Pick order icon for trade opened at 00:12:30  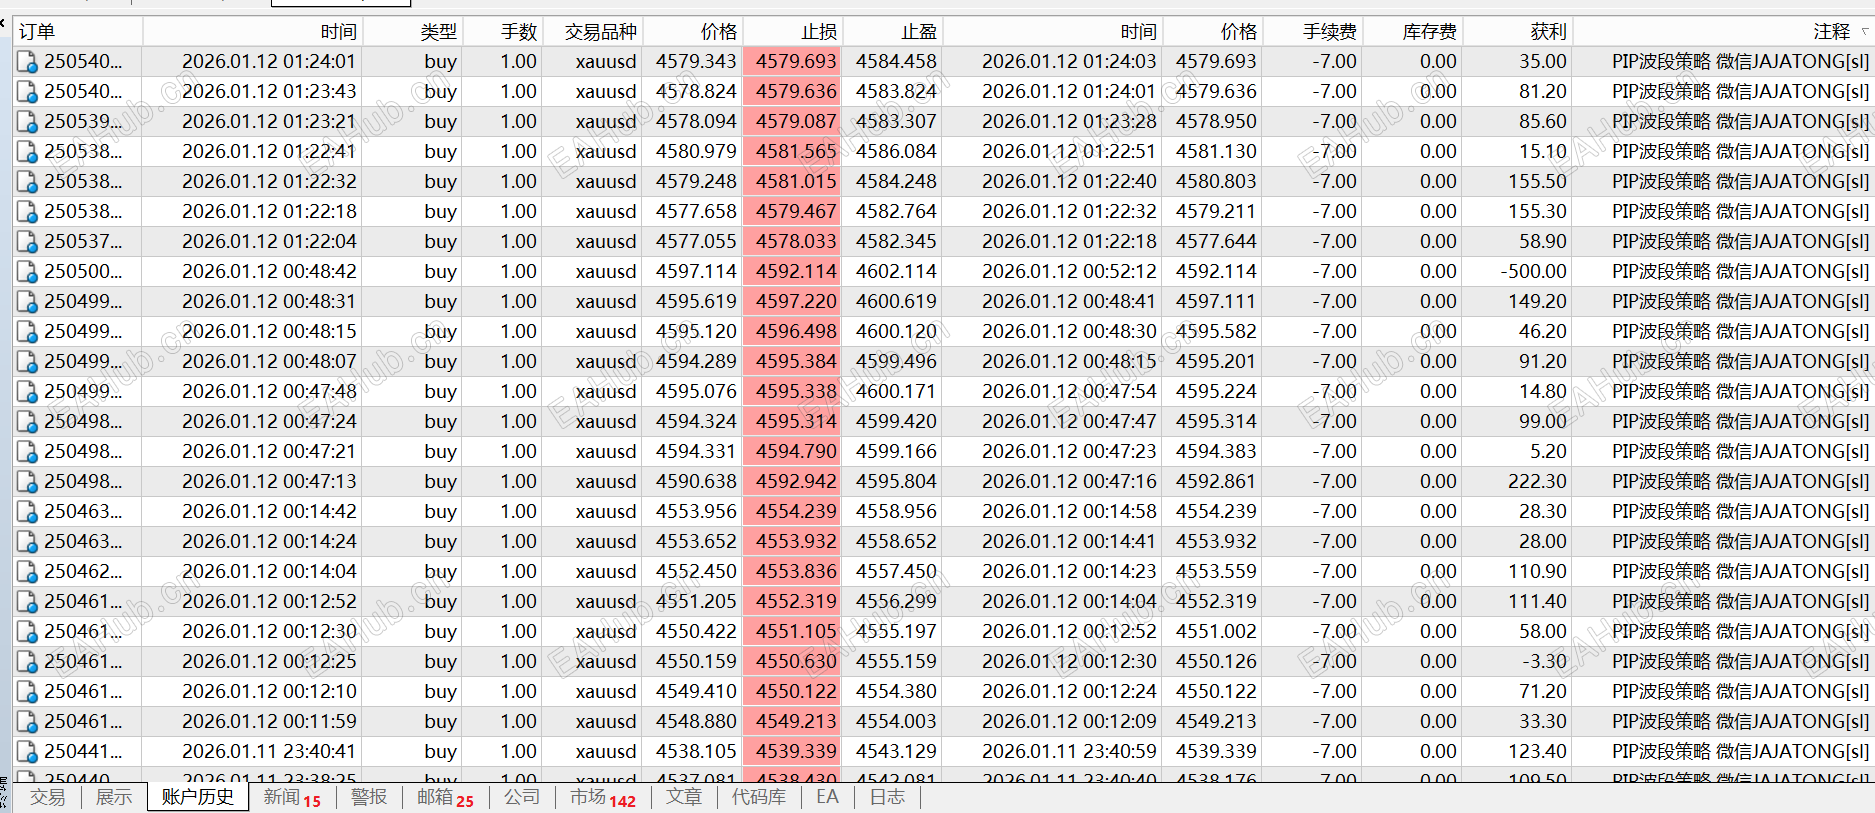27,632
